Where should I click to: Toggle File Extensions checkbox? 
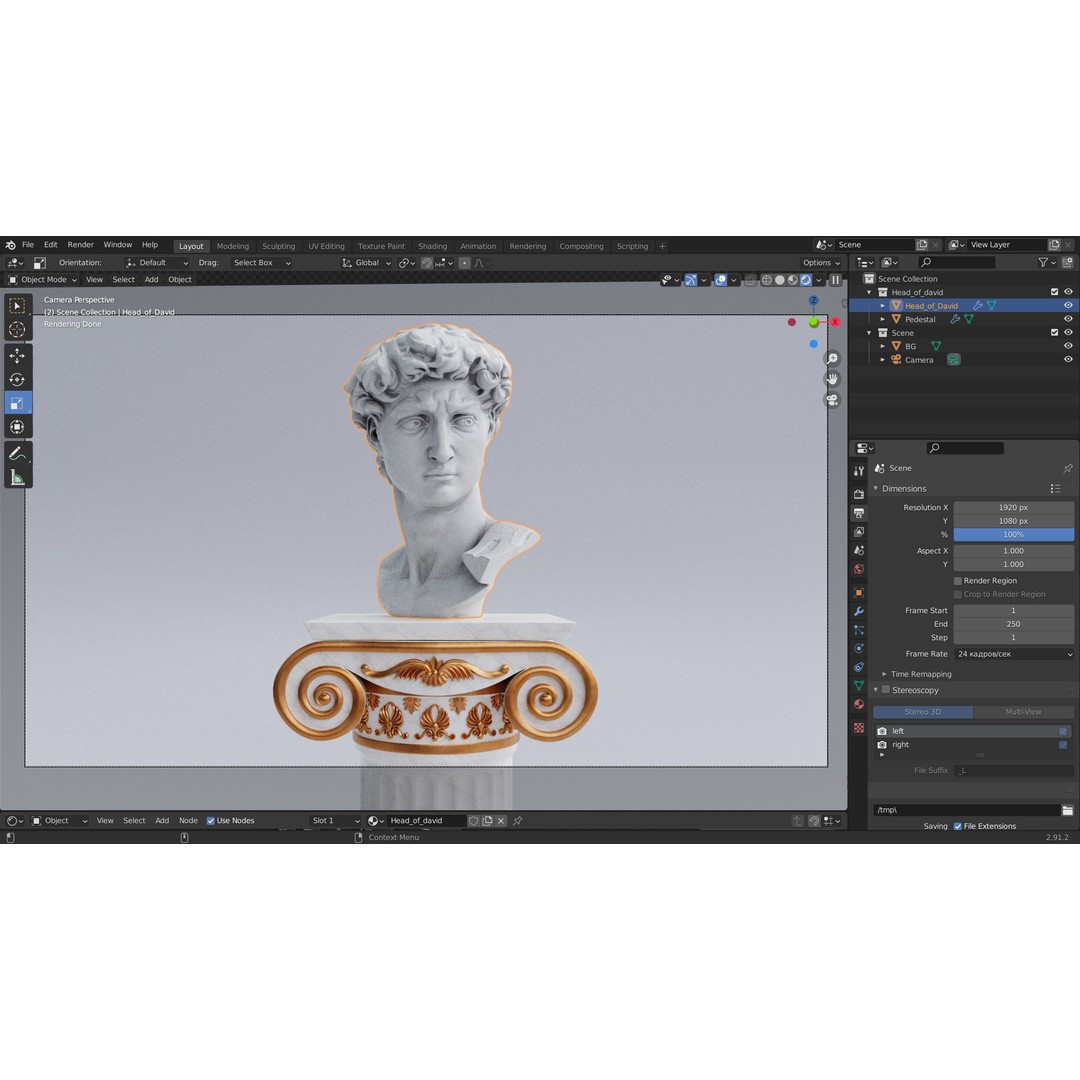coord(958,827)
